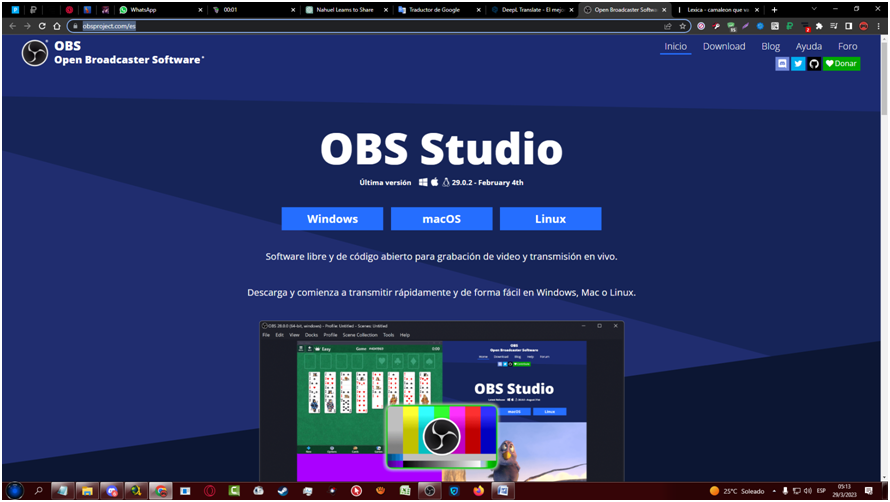Screen dimensions: 890x502
Task: Open Google Chrome from the taskbar
Action: coord(161,491)
